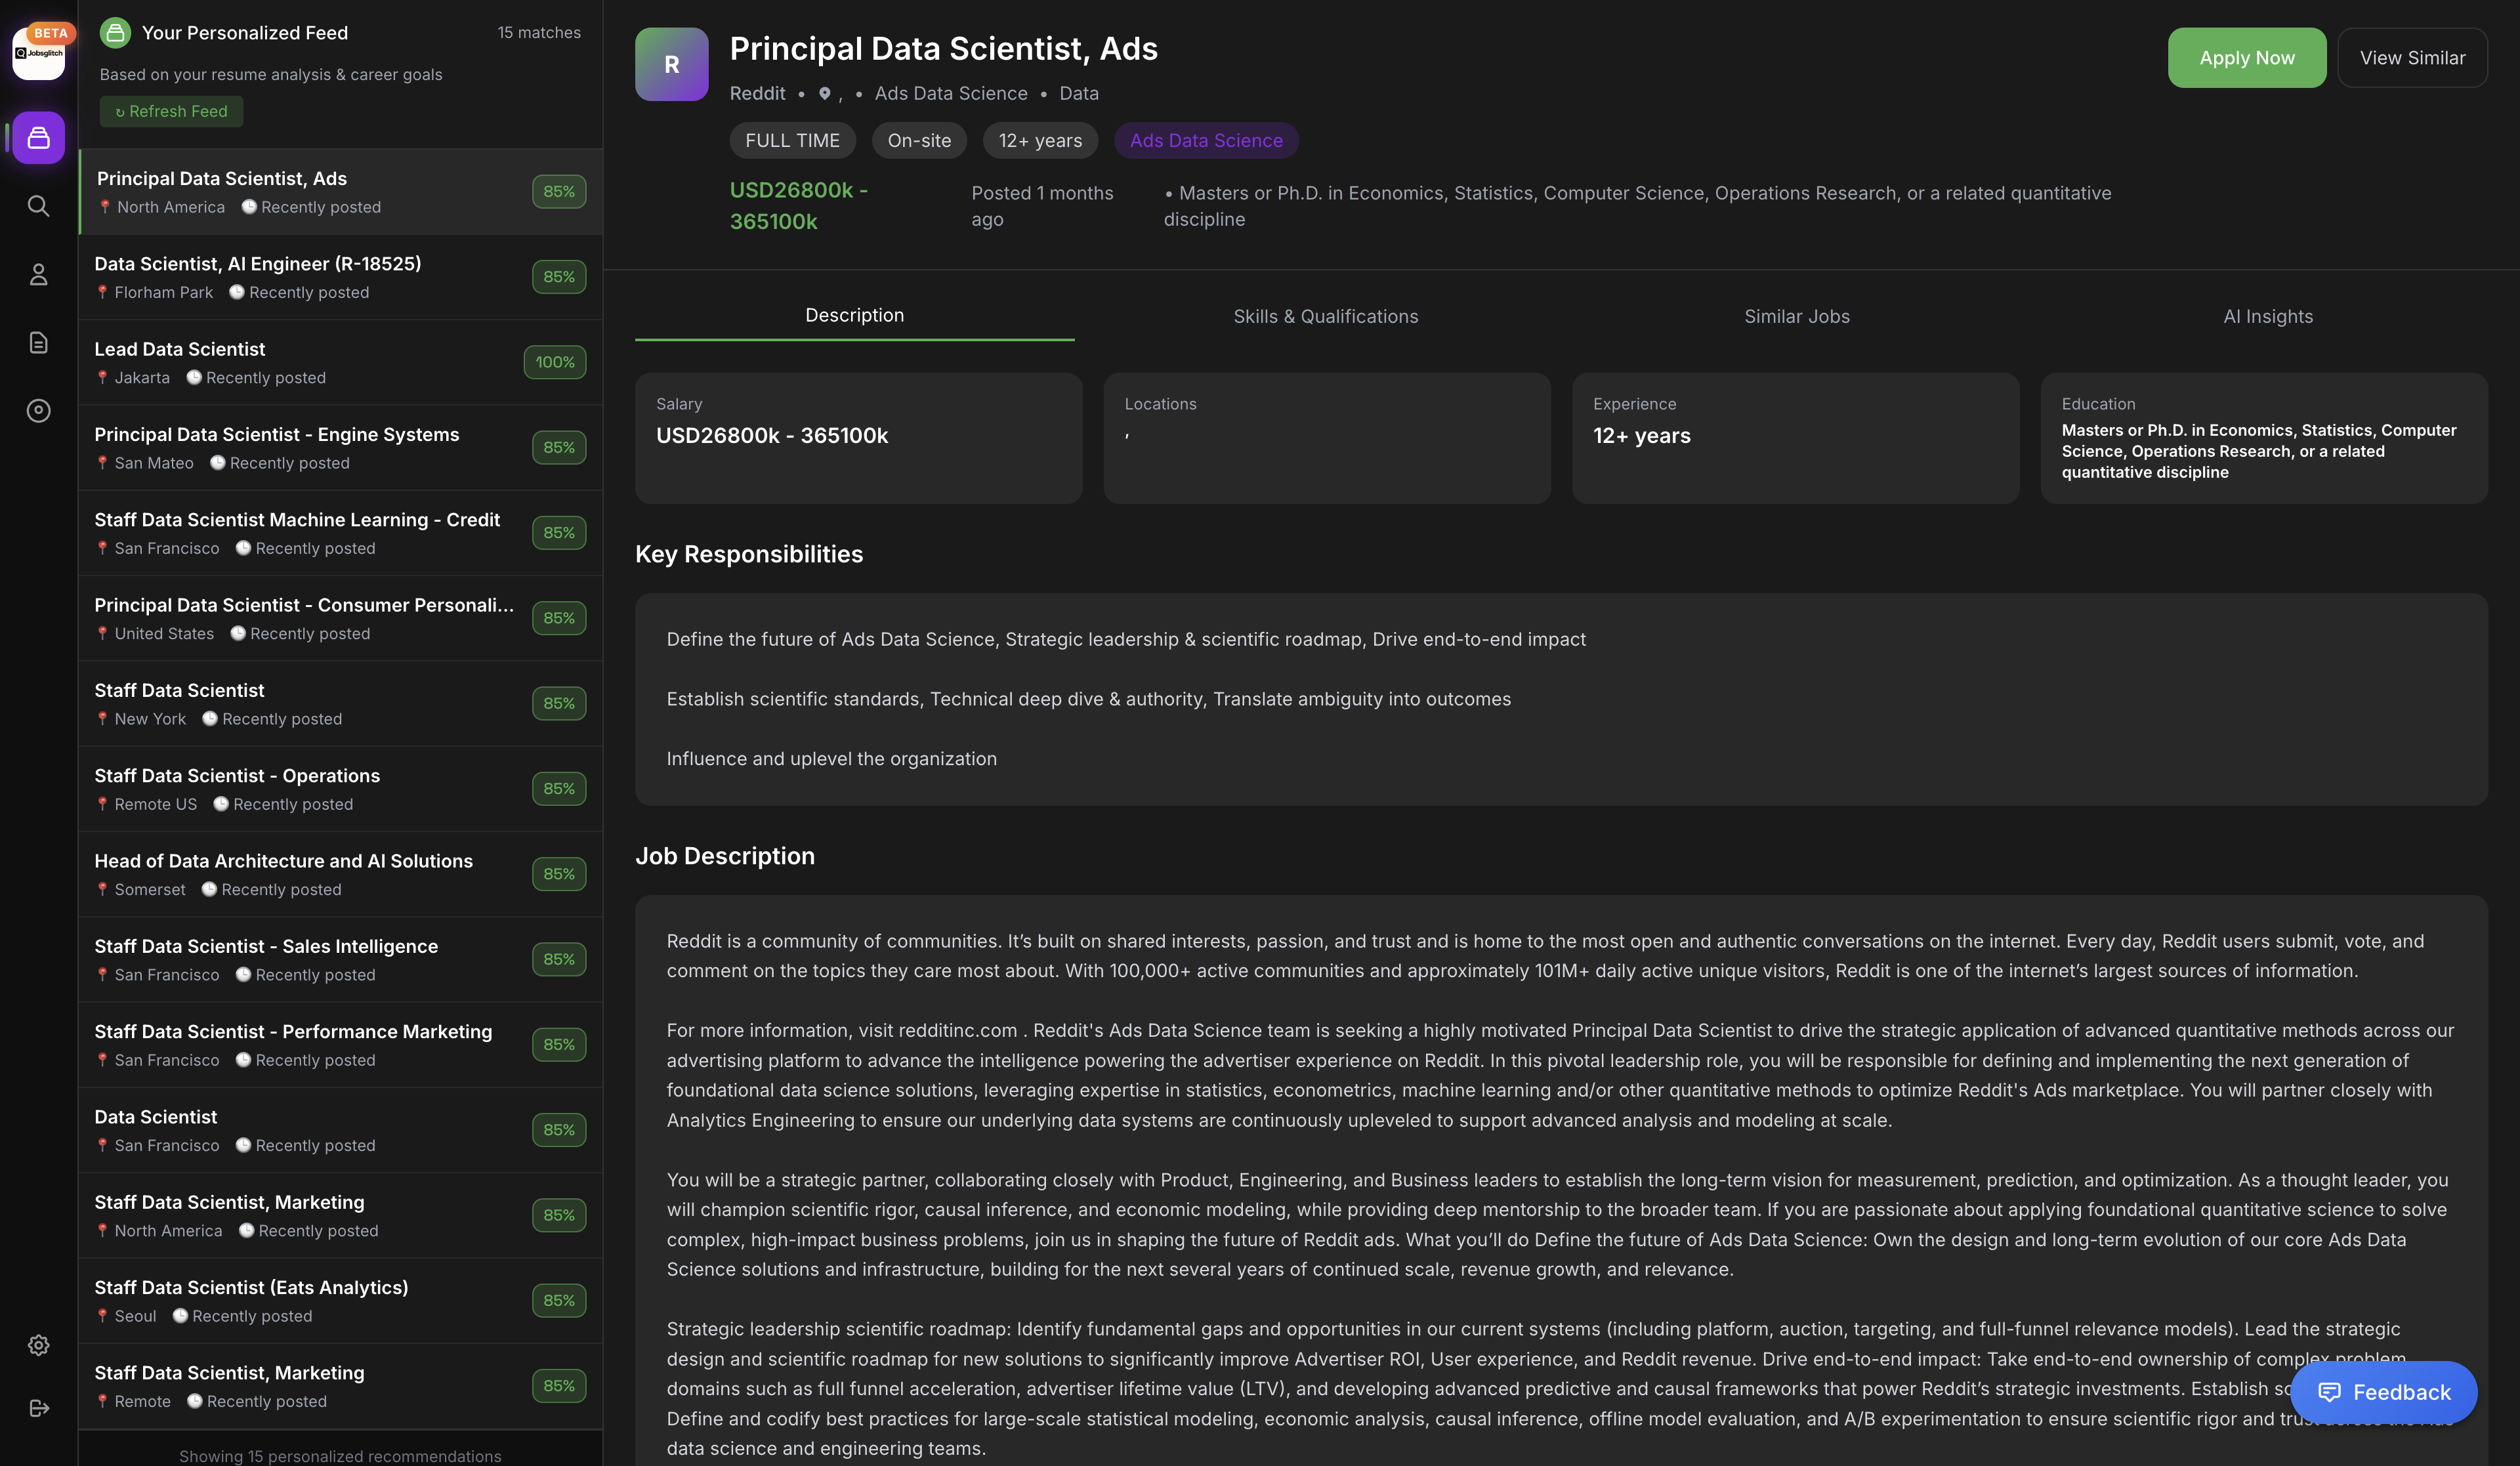Toggle the Ads Data Science tag
Image resolution: width=2520 pixels, height=1466 pixels.
click(1206, 140)
